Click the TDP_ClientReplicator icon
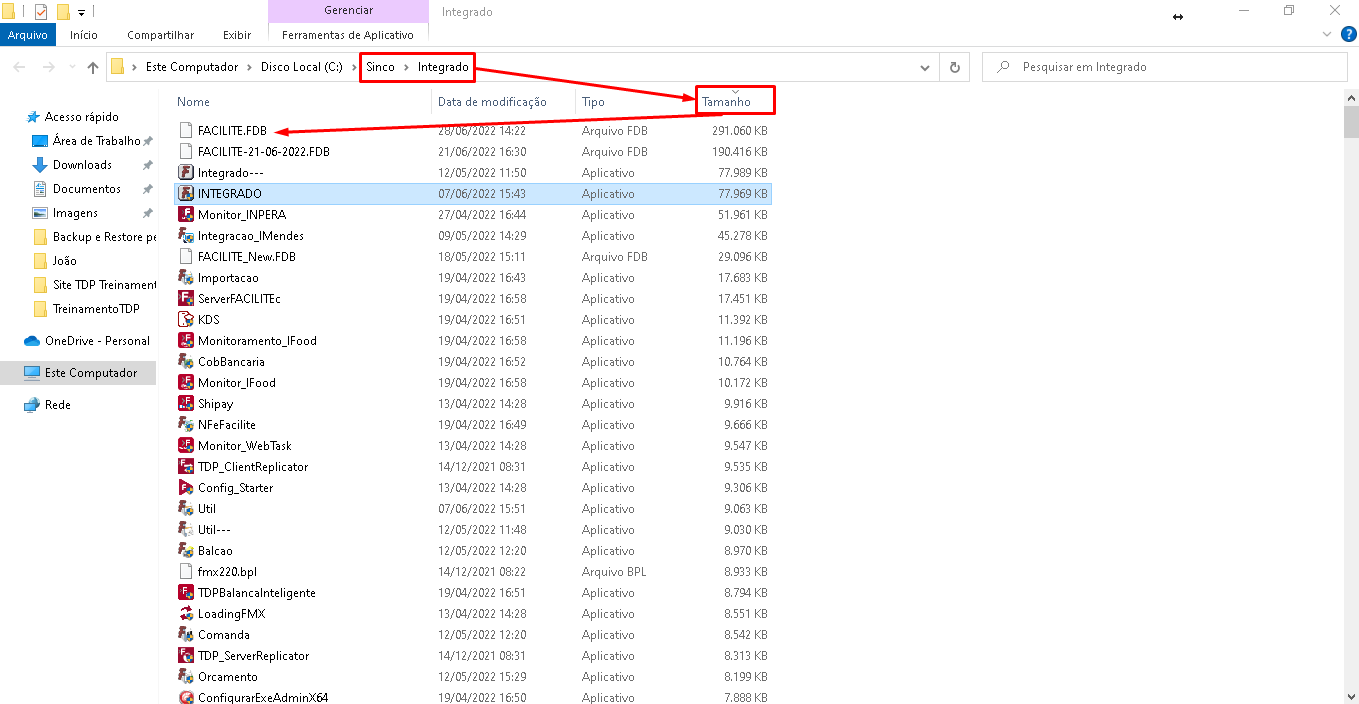This screenshot has width=1359, height=704. coord(185,466)
